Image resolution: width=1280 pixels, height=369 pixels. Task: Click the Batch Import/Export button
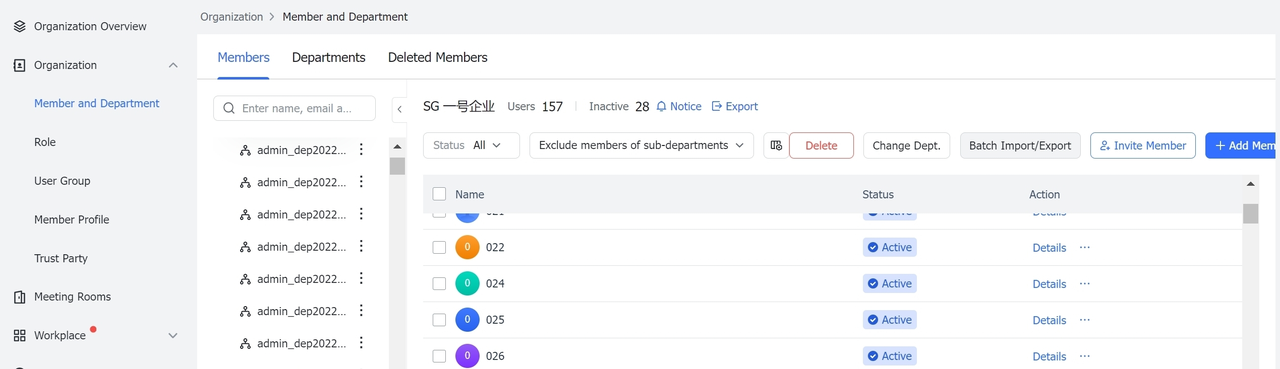click(1020, 145)
